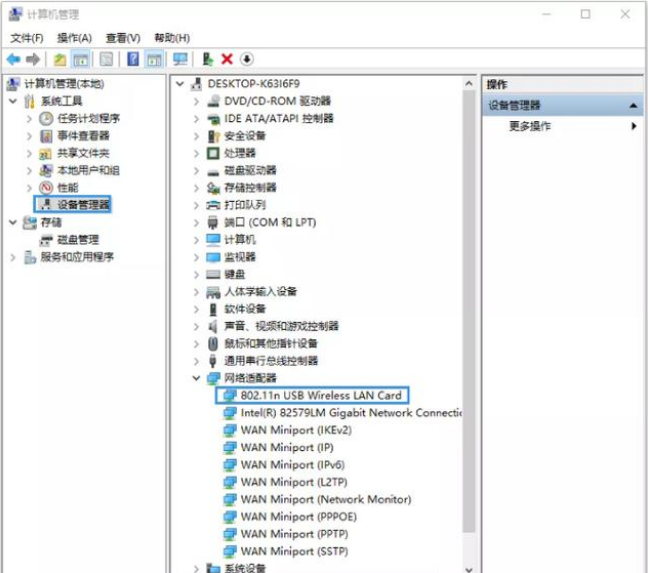The height and width of the screenshot is (573, 648).
Task: Click the 人体学输入设备 icon
Action: tap(213, 292)
